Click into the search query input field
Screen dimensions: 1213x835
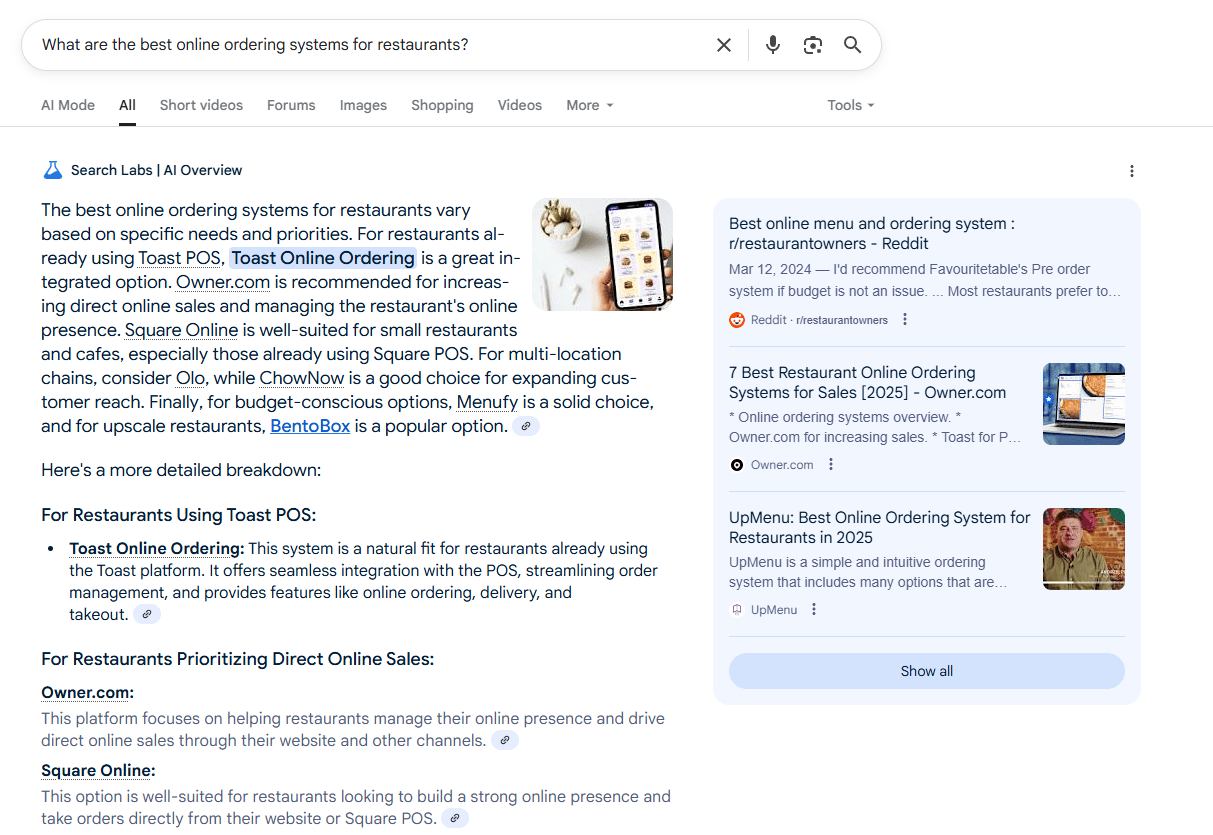[x=370, y=45]
